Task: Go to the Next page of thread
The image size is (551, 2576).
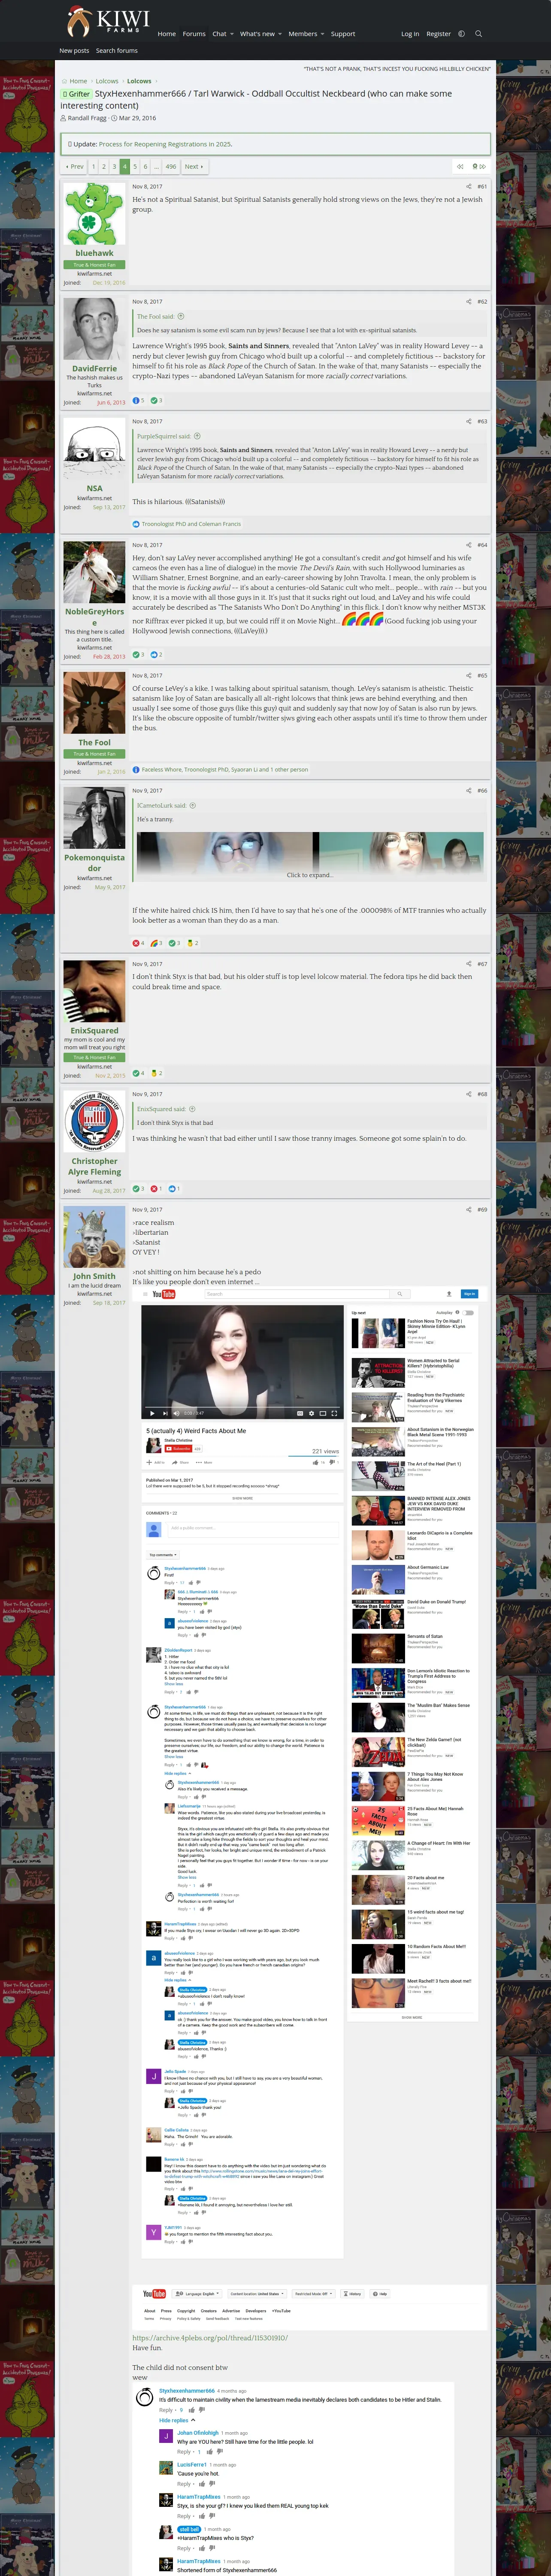Action: [193, 167]
